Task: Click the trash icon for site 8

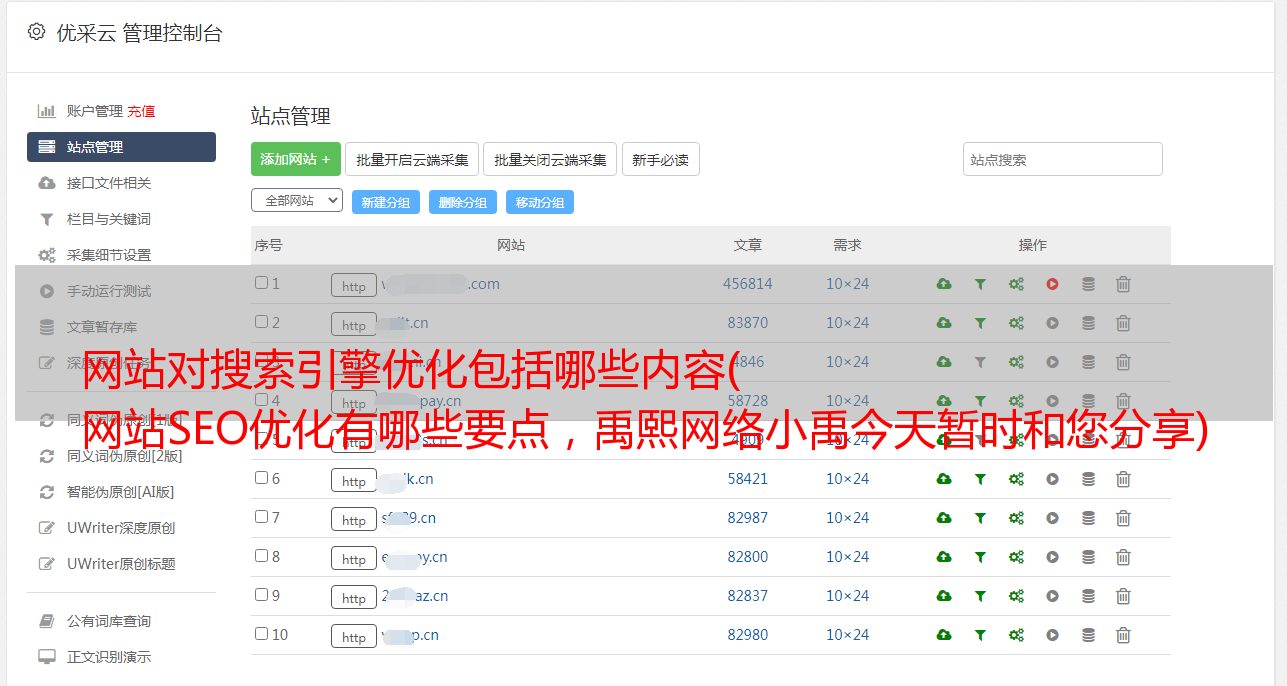Action: 1123,557
